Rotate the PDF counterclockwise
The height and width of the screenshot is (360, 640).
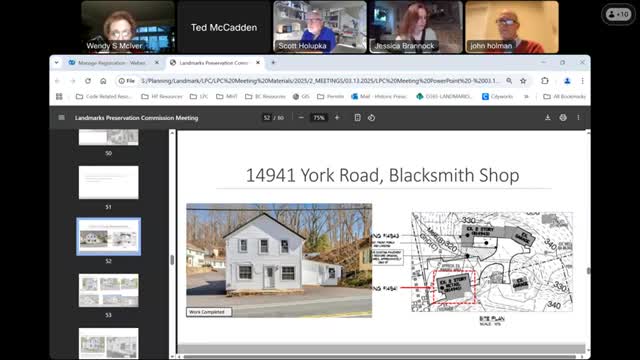click(x=371, y=118)
